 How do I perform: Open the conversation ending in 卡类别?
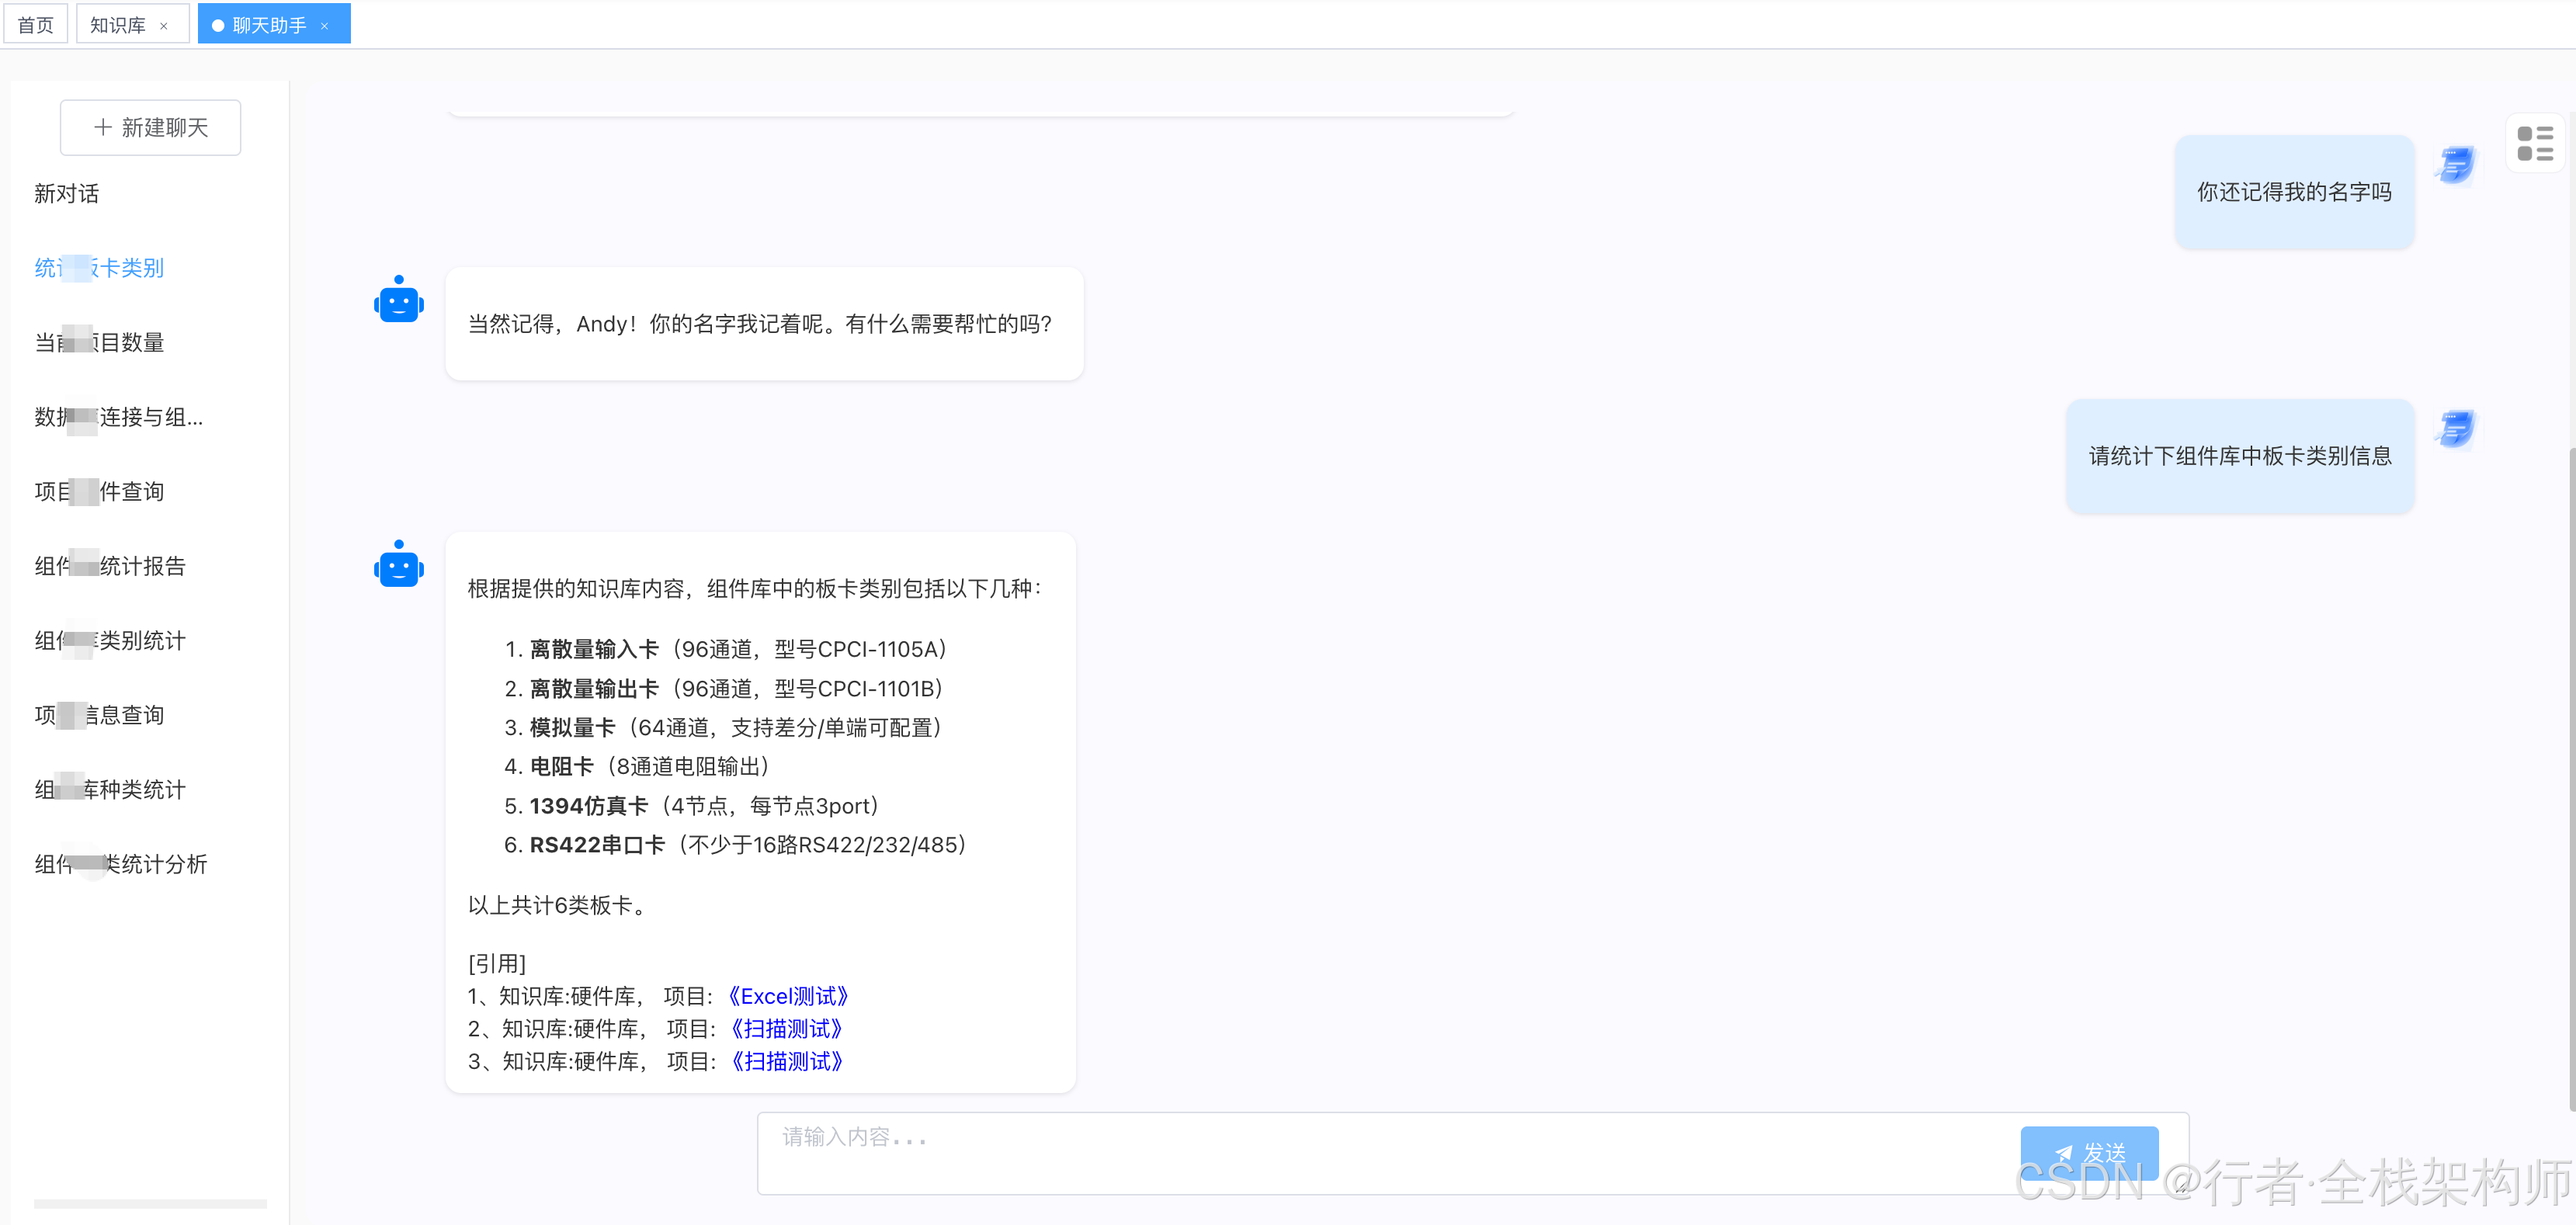click(x=99, y=268)
